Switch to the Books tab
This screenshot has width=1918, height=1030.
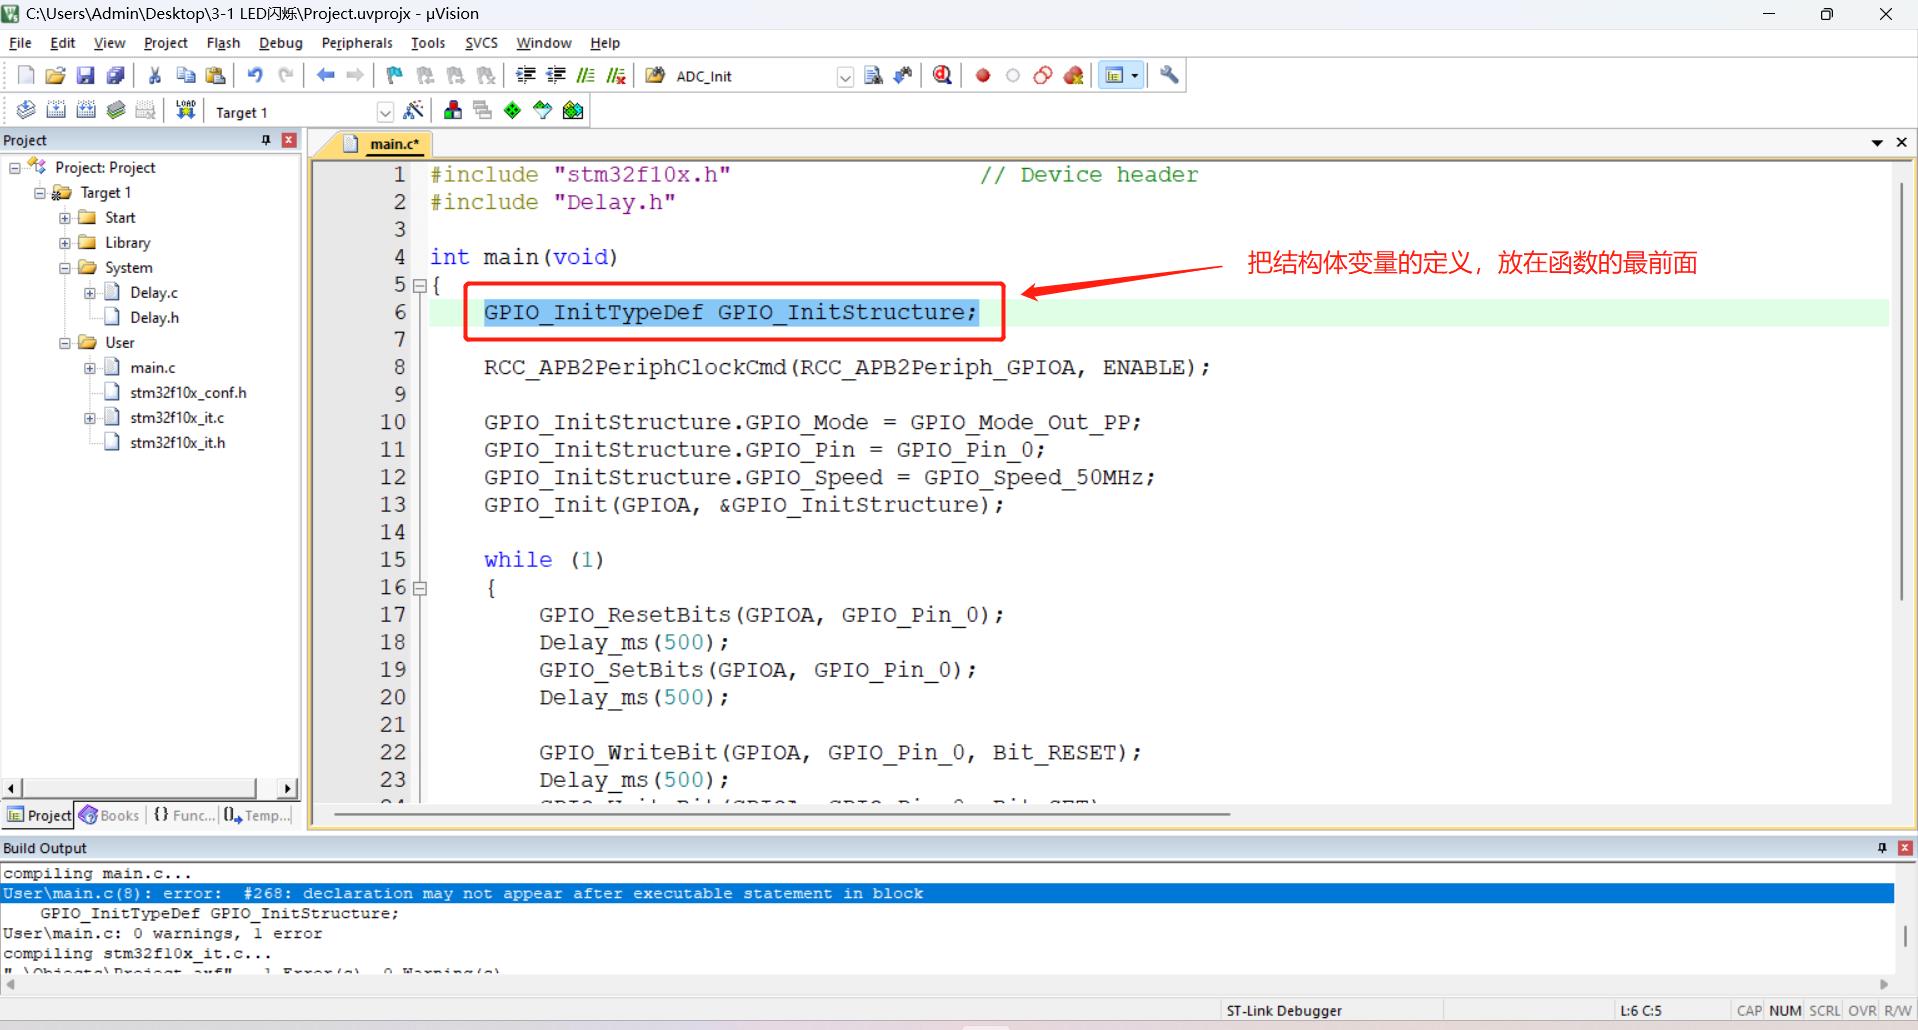(x=110, y=816)
